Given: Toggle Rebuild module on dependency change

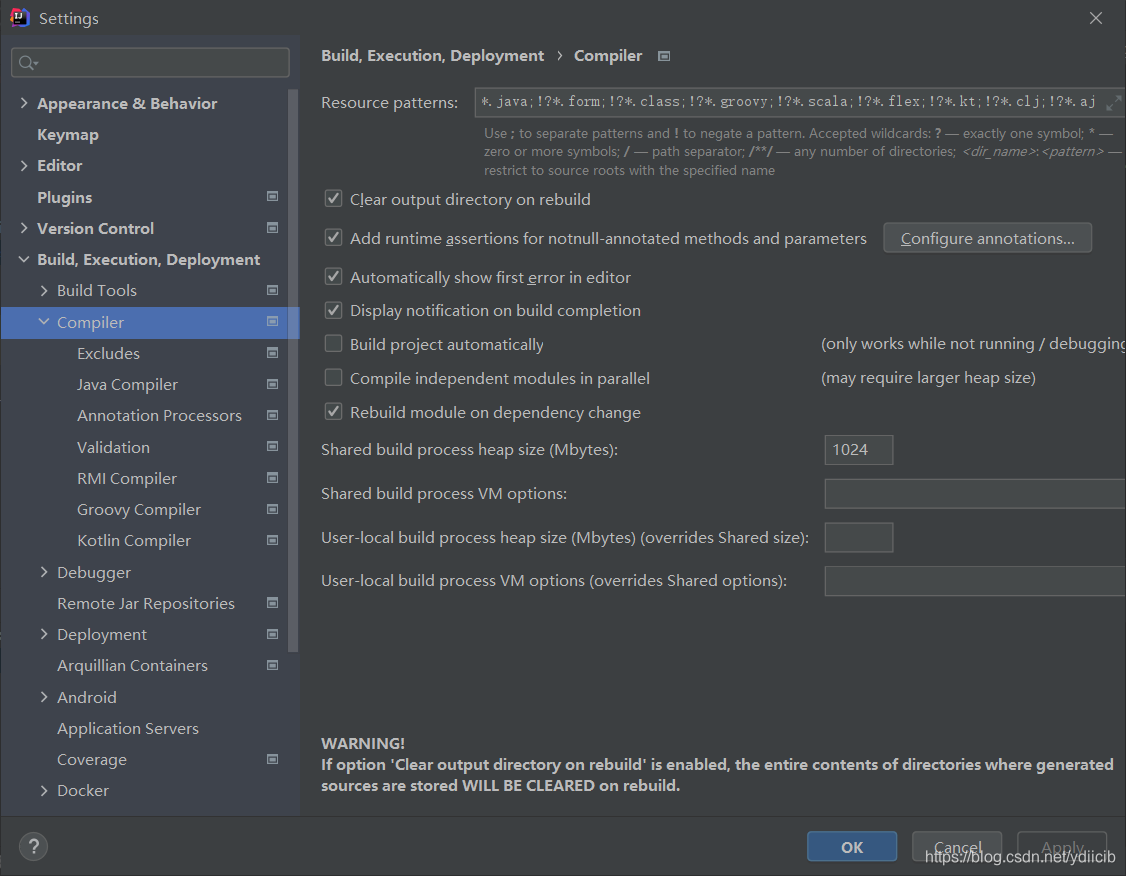Looking at the screenshot, I should (x=333, y=411).
